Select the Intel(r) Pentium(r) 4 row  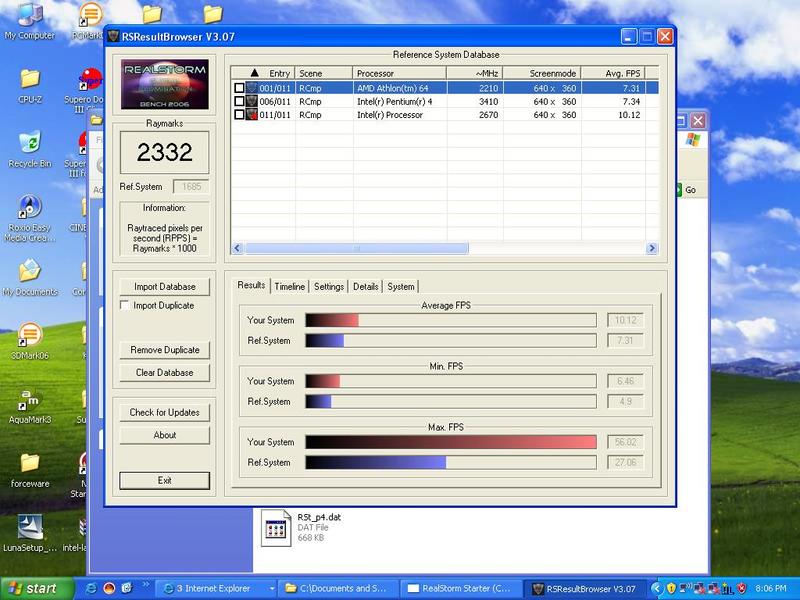pos(444,101)
